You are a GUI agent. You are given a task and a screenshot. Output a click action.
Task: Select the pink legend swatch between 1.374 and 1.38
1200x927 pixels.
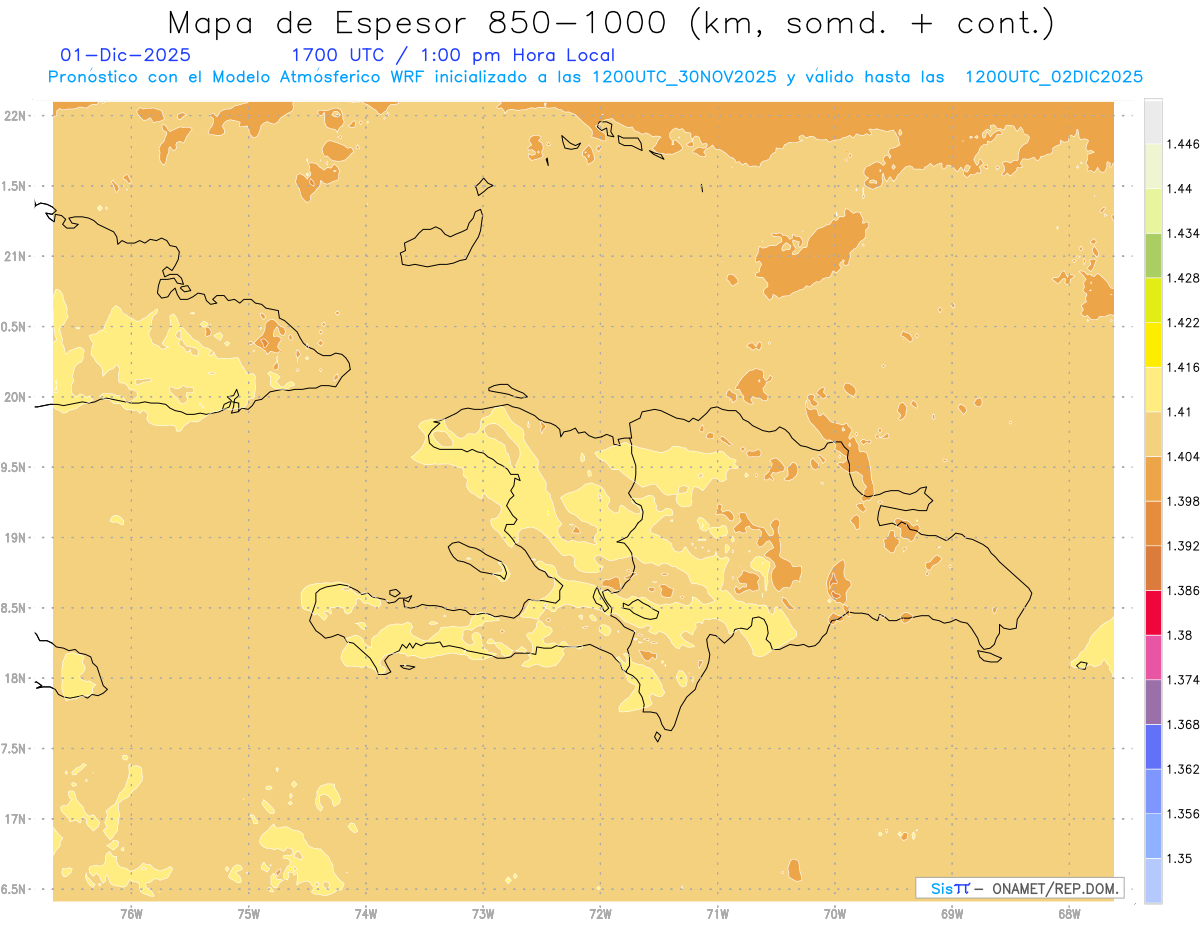pos(1153,656)
